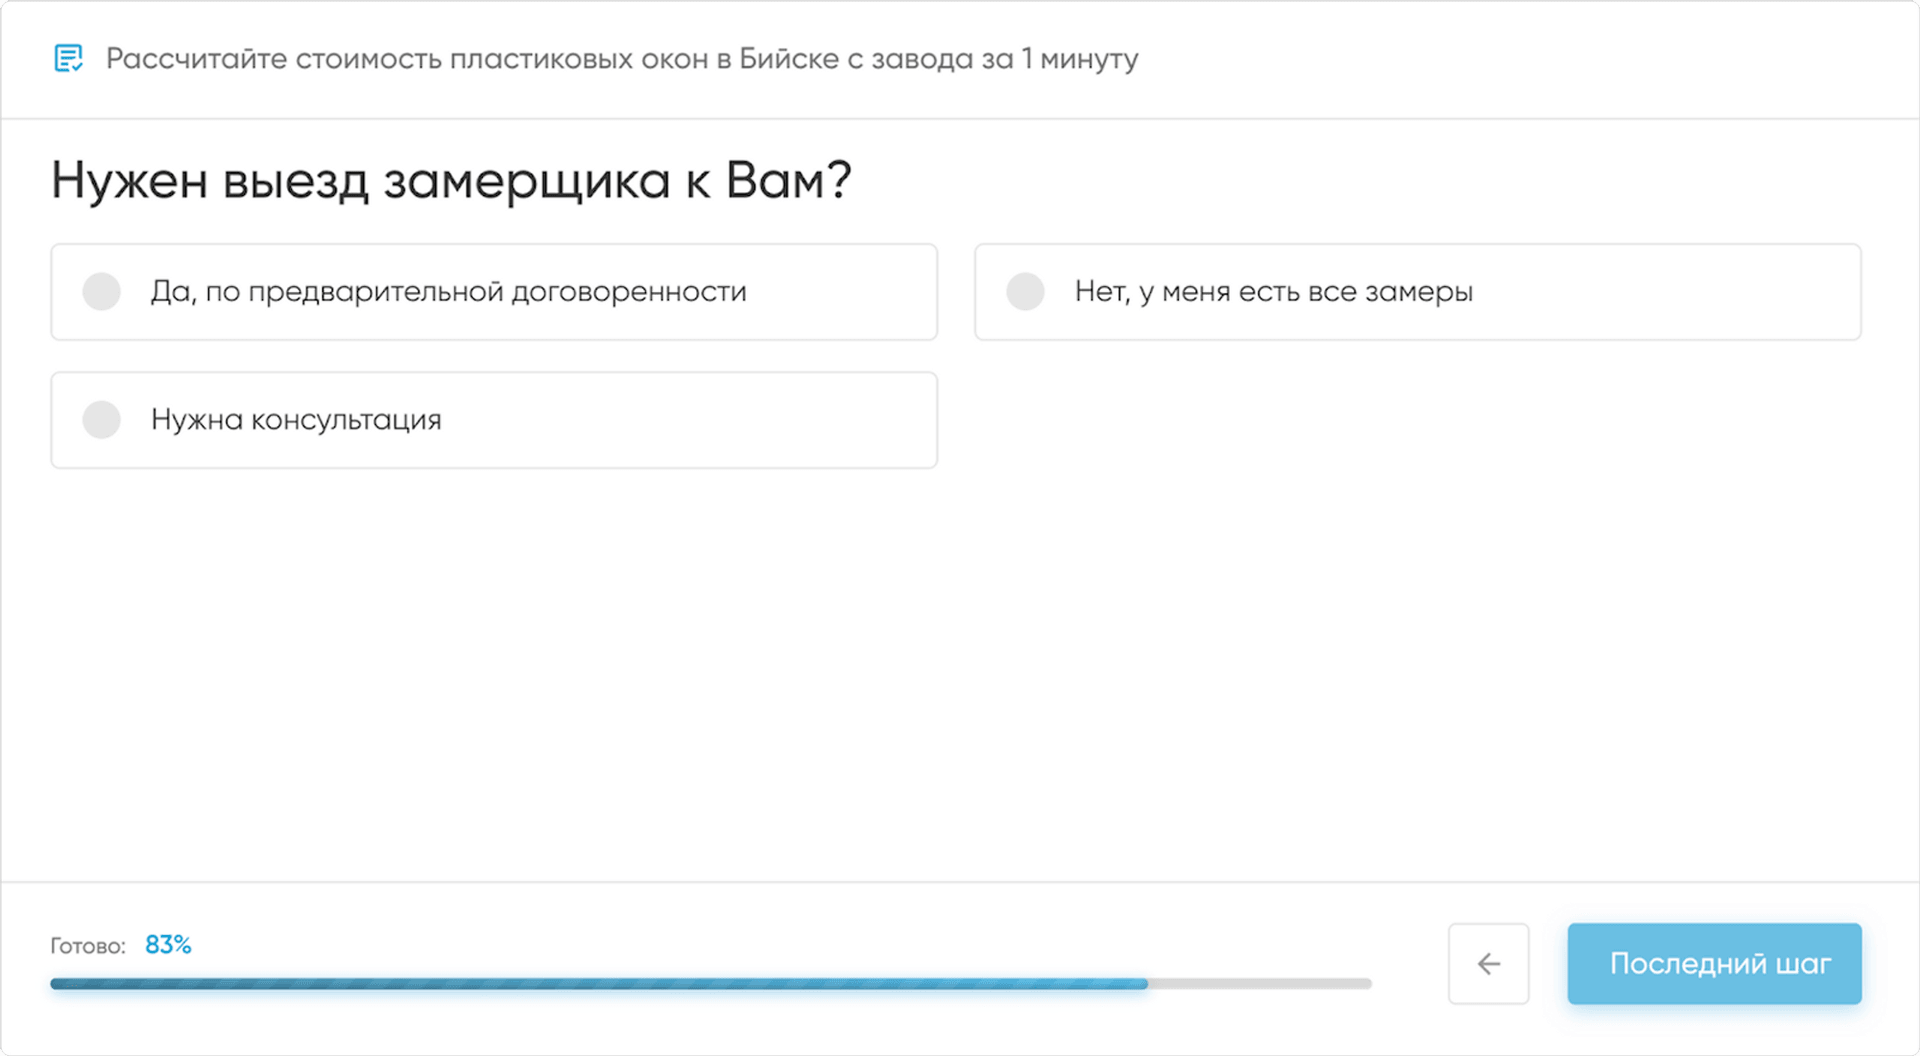The width and height of the screenshot is (1920, 1056).
Task: Click empty right side of "Да, по предварительной договоренности" card
Action: 850,292
